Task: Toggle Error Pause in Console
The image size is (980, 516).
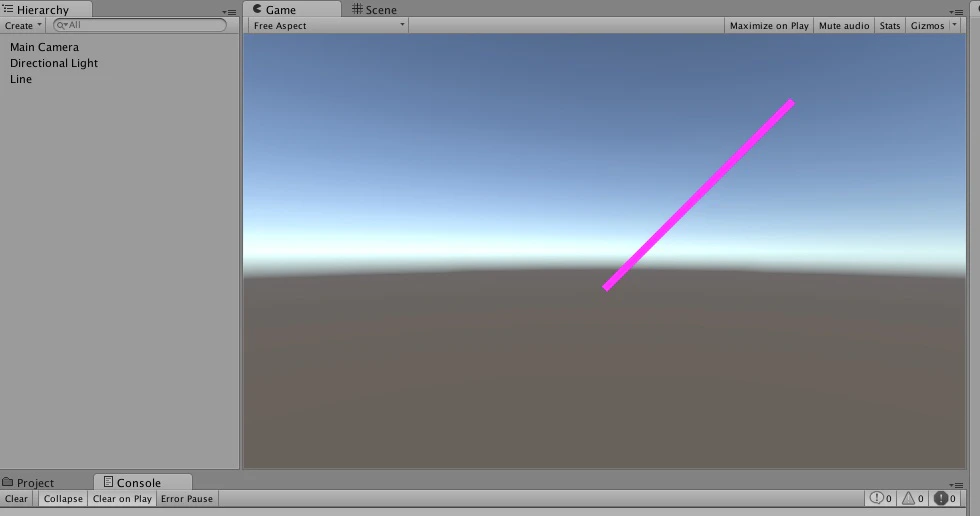Action: (x=187, y=499)
